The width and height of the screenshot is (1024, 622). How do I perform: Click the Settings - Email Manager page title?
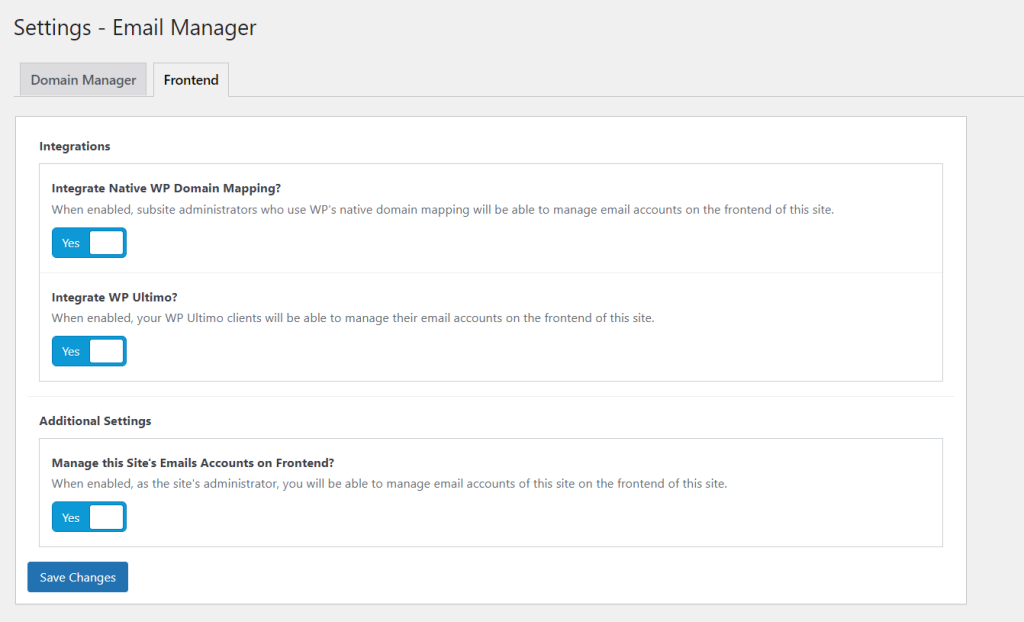coord(134,27)
